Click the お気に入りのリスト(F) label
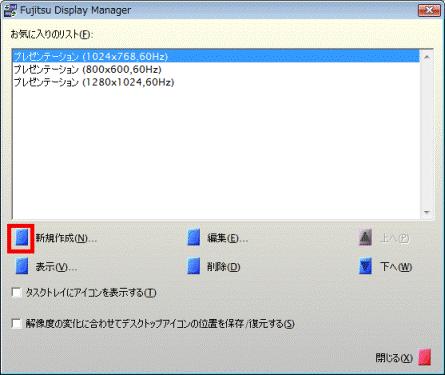 point(52,34)
